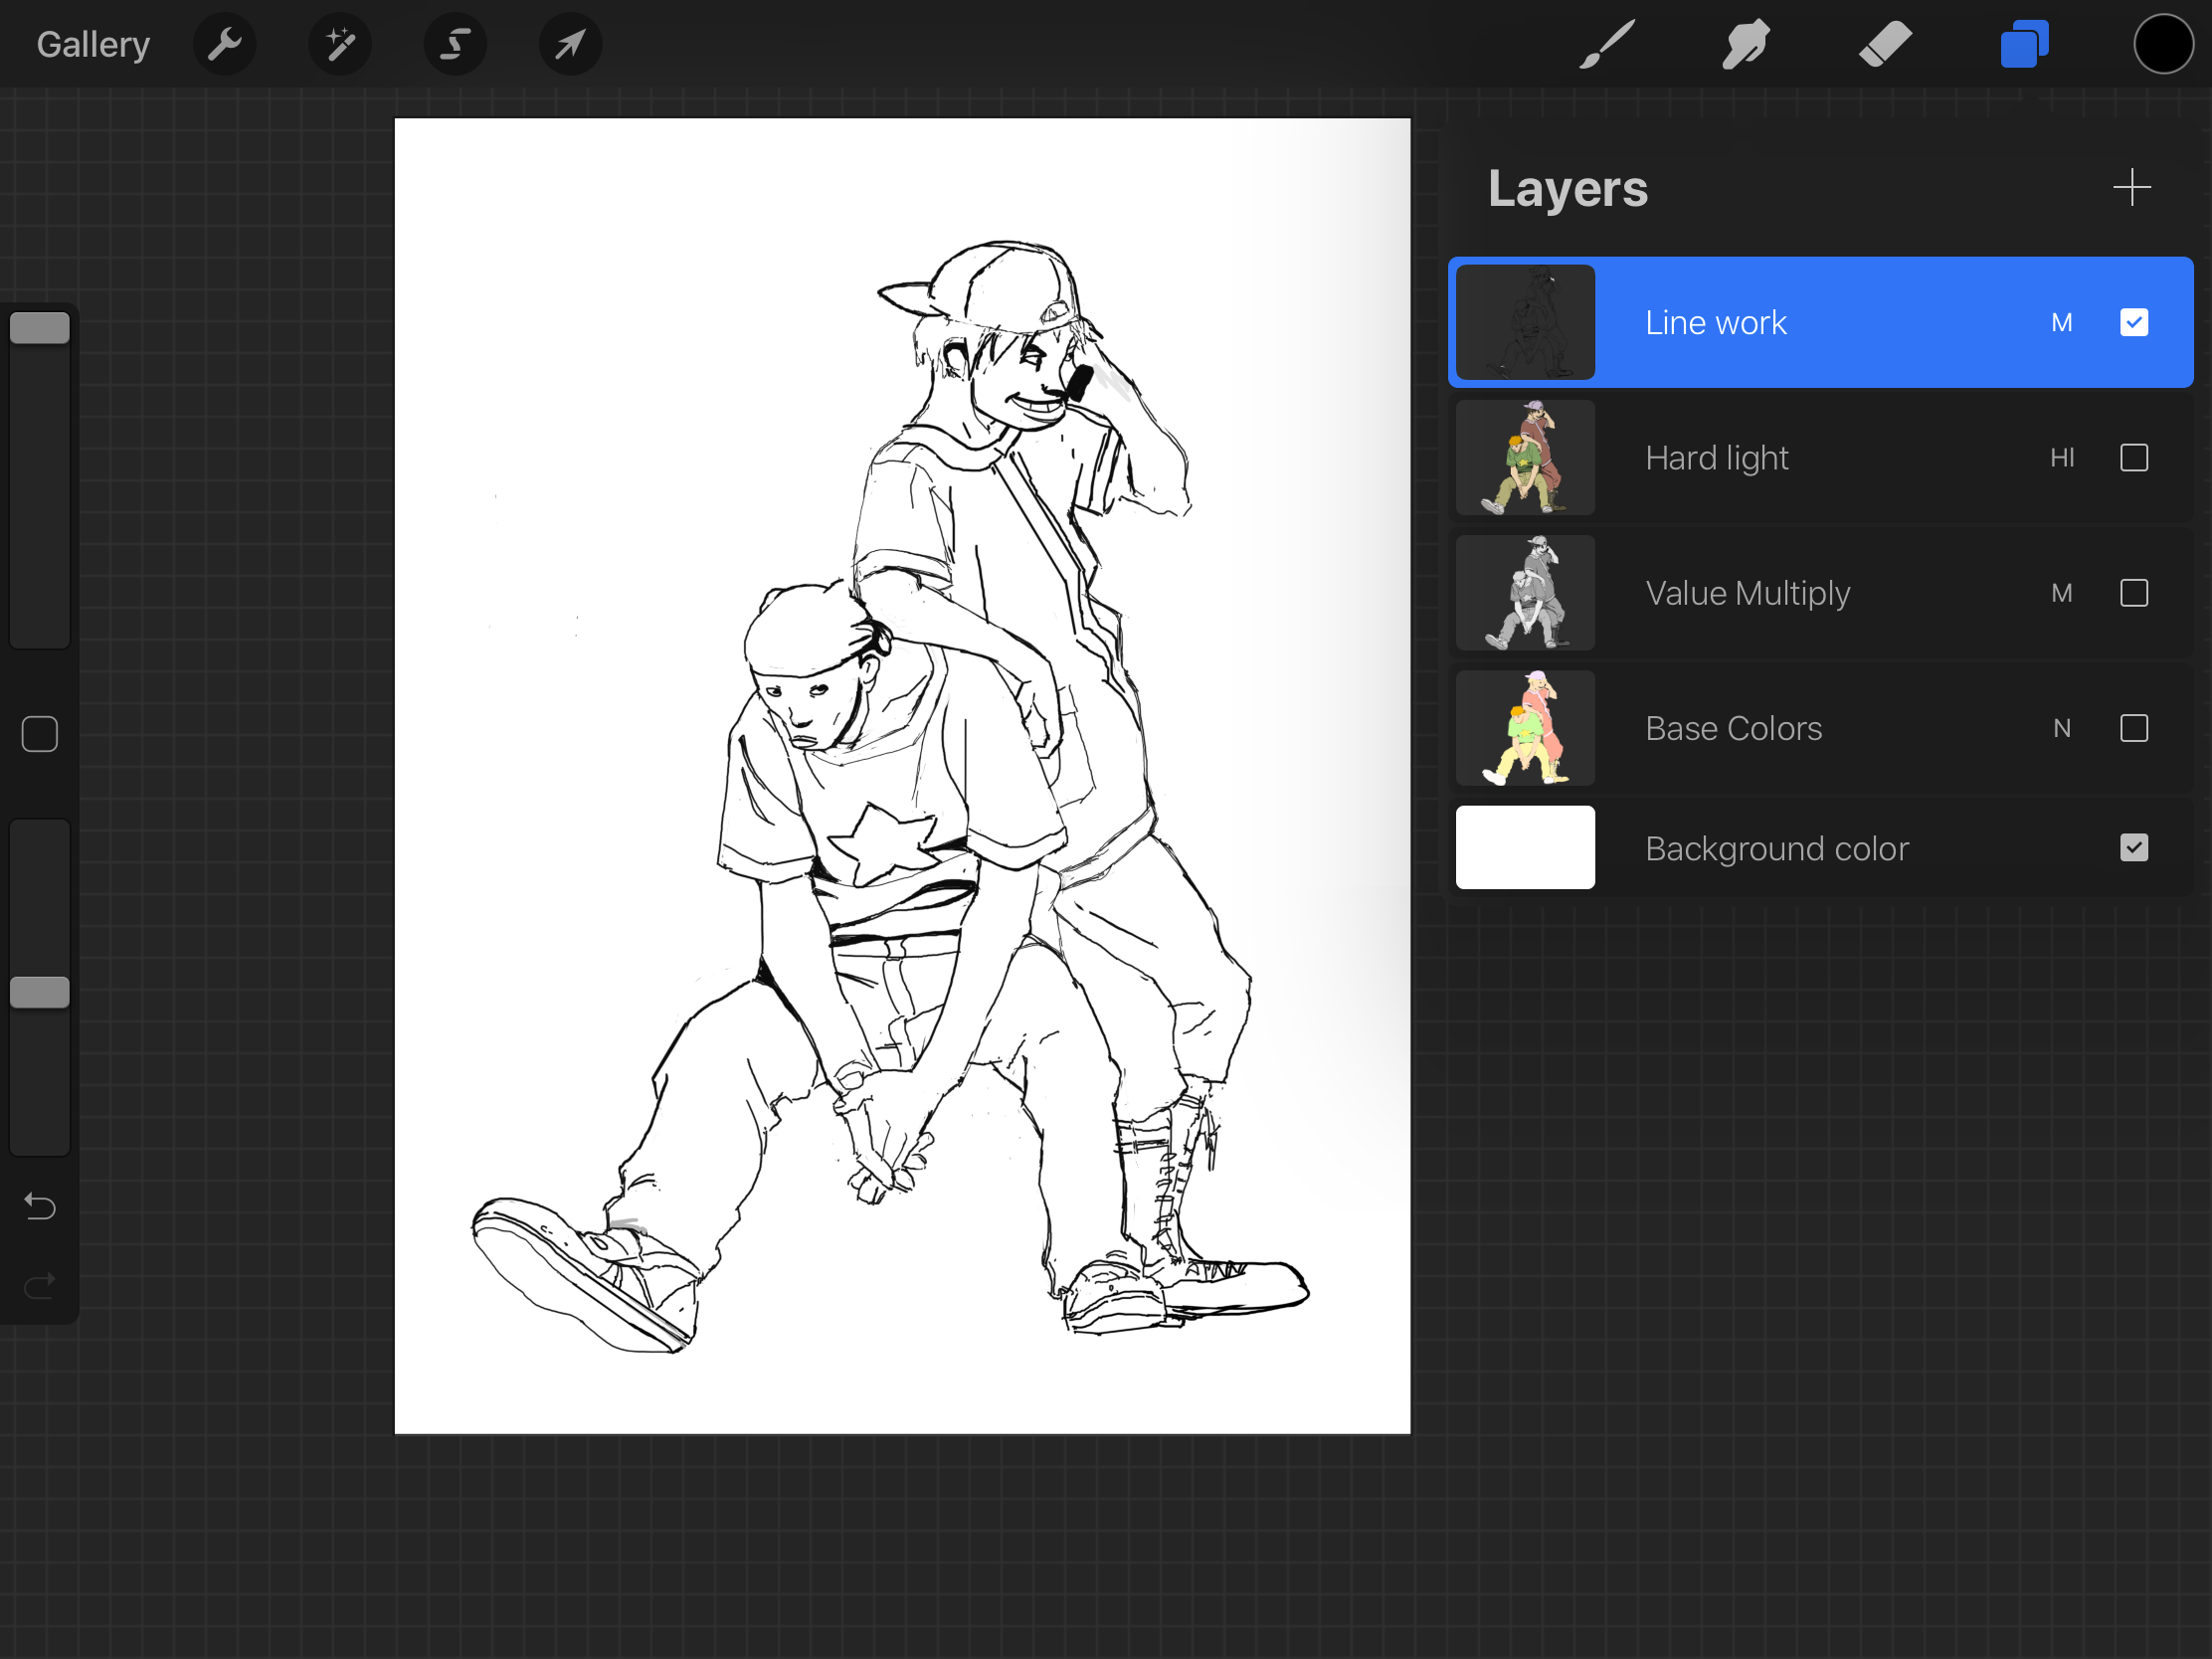Image resolution: width=2212 pixels, height=1659 pixels.
Task: Enable visibility of Base Colors layer
Action: pos(2133,728)
